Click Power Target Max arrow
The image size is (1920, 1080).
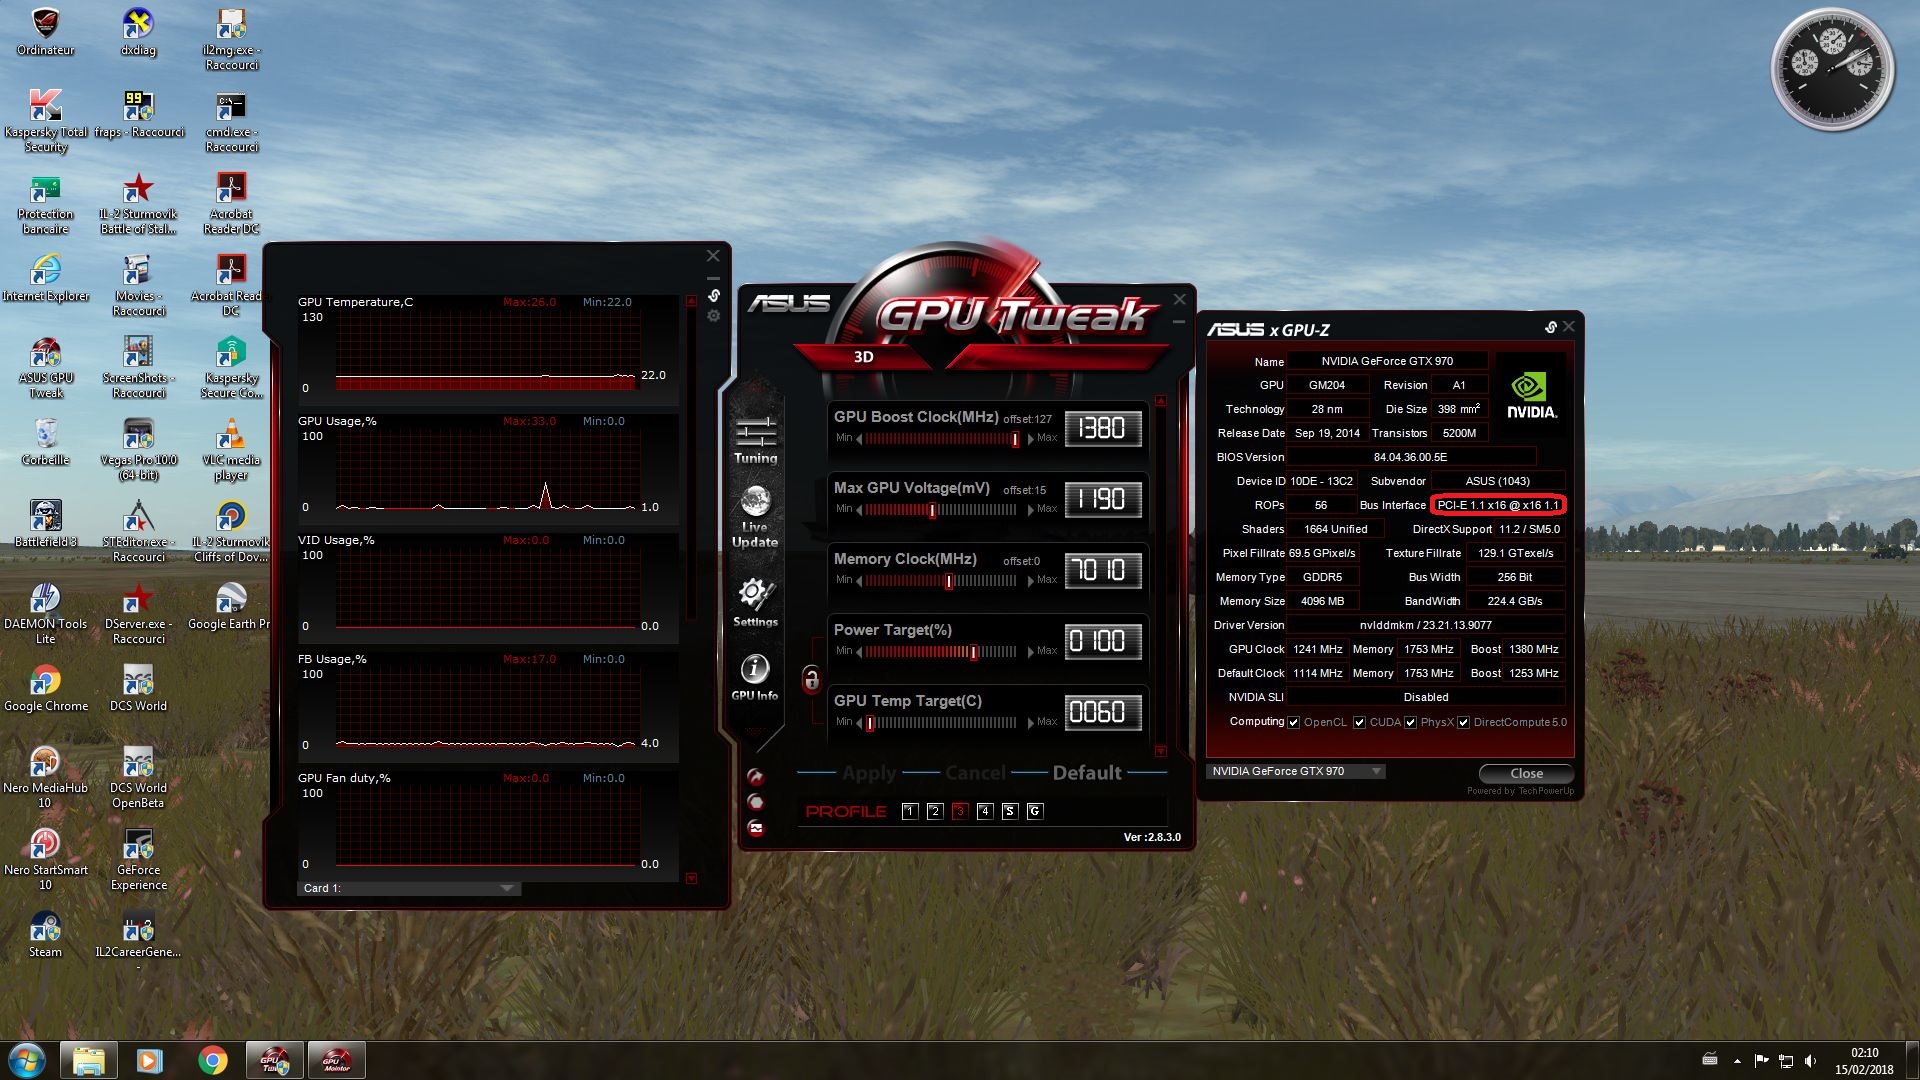tap(1031, 652)
